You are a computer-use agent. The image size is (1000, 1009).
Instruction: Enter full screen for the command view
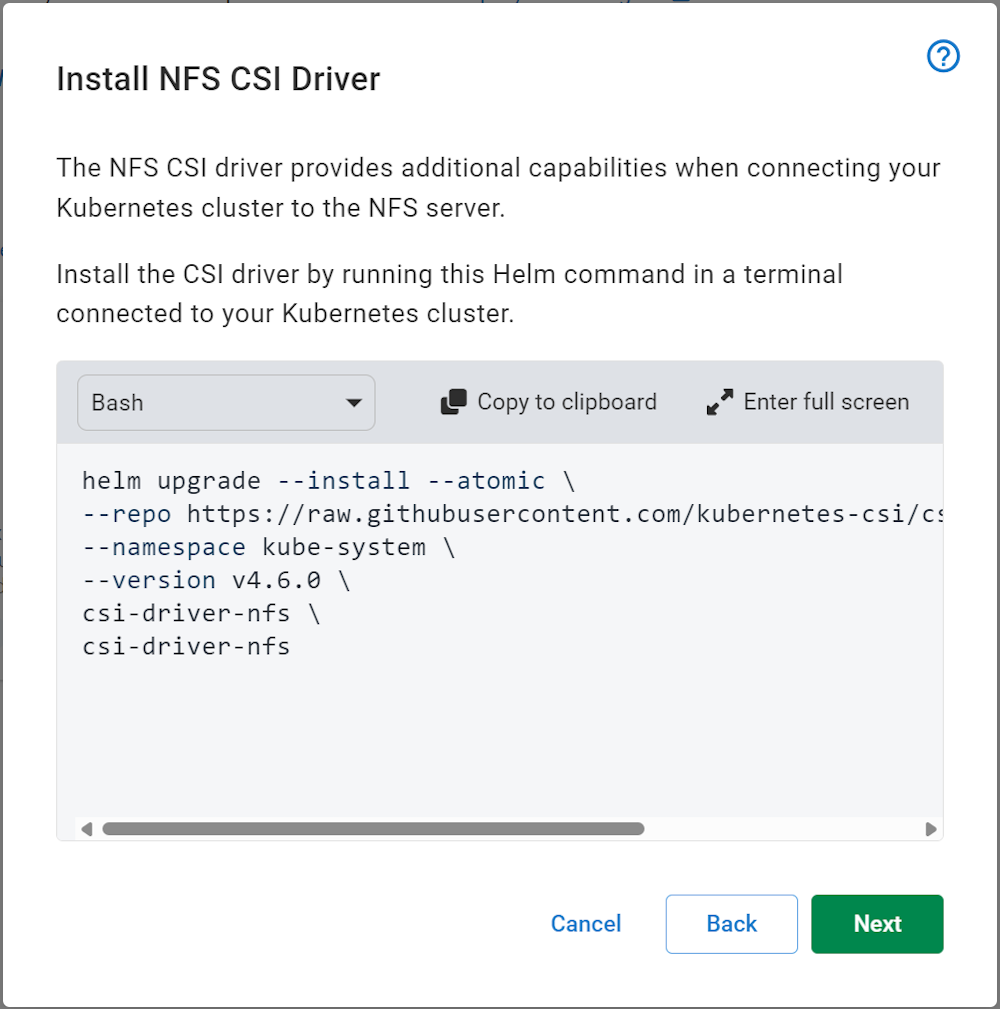tap(806, 402)
